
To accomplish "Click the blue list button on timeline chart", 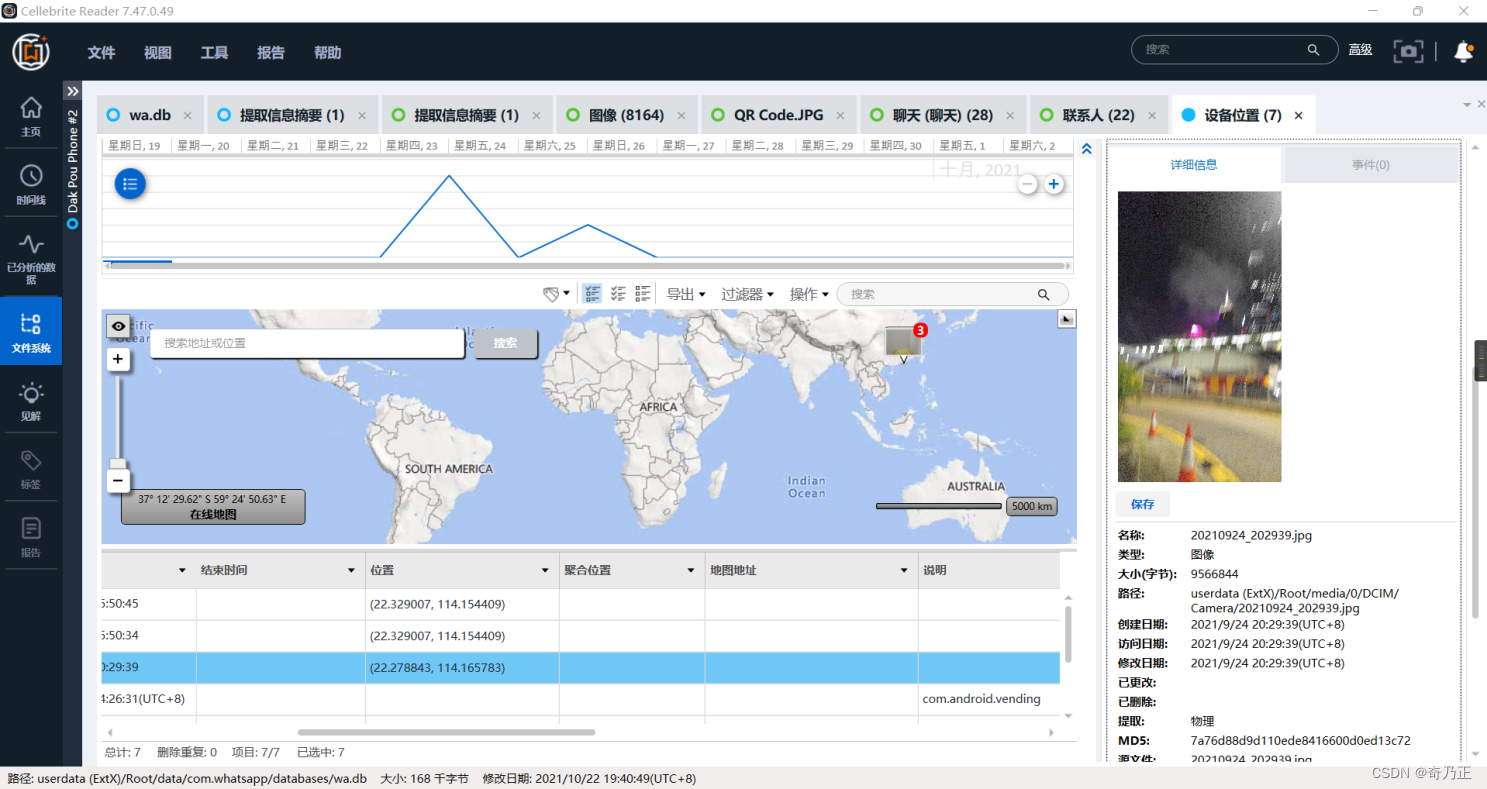I will [131, 184].
